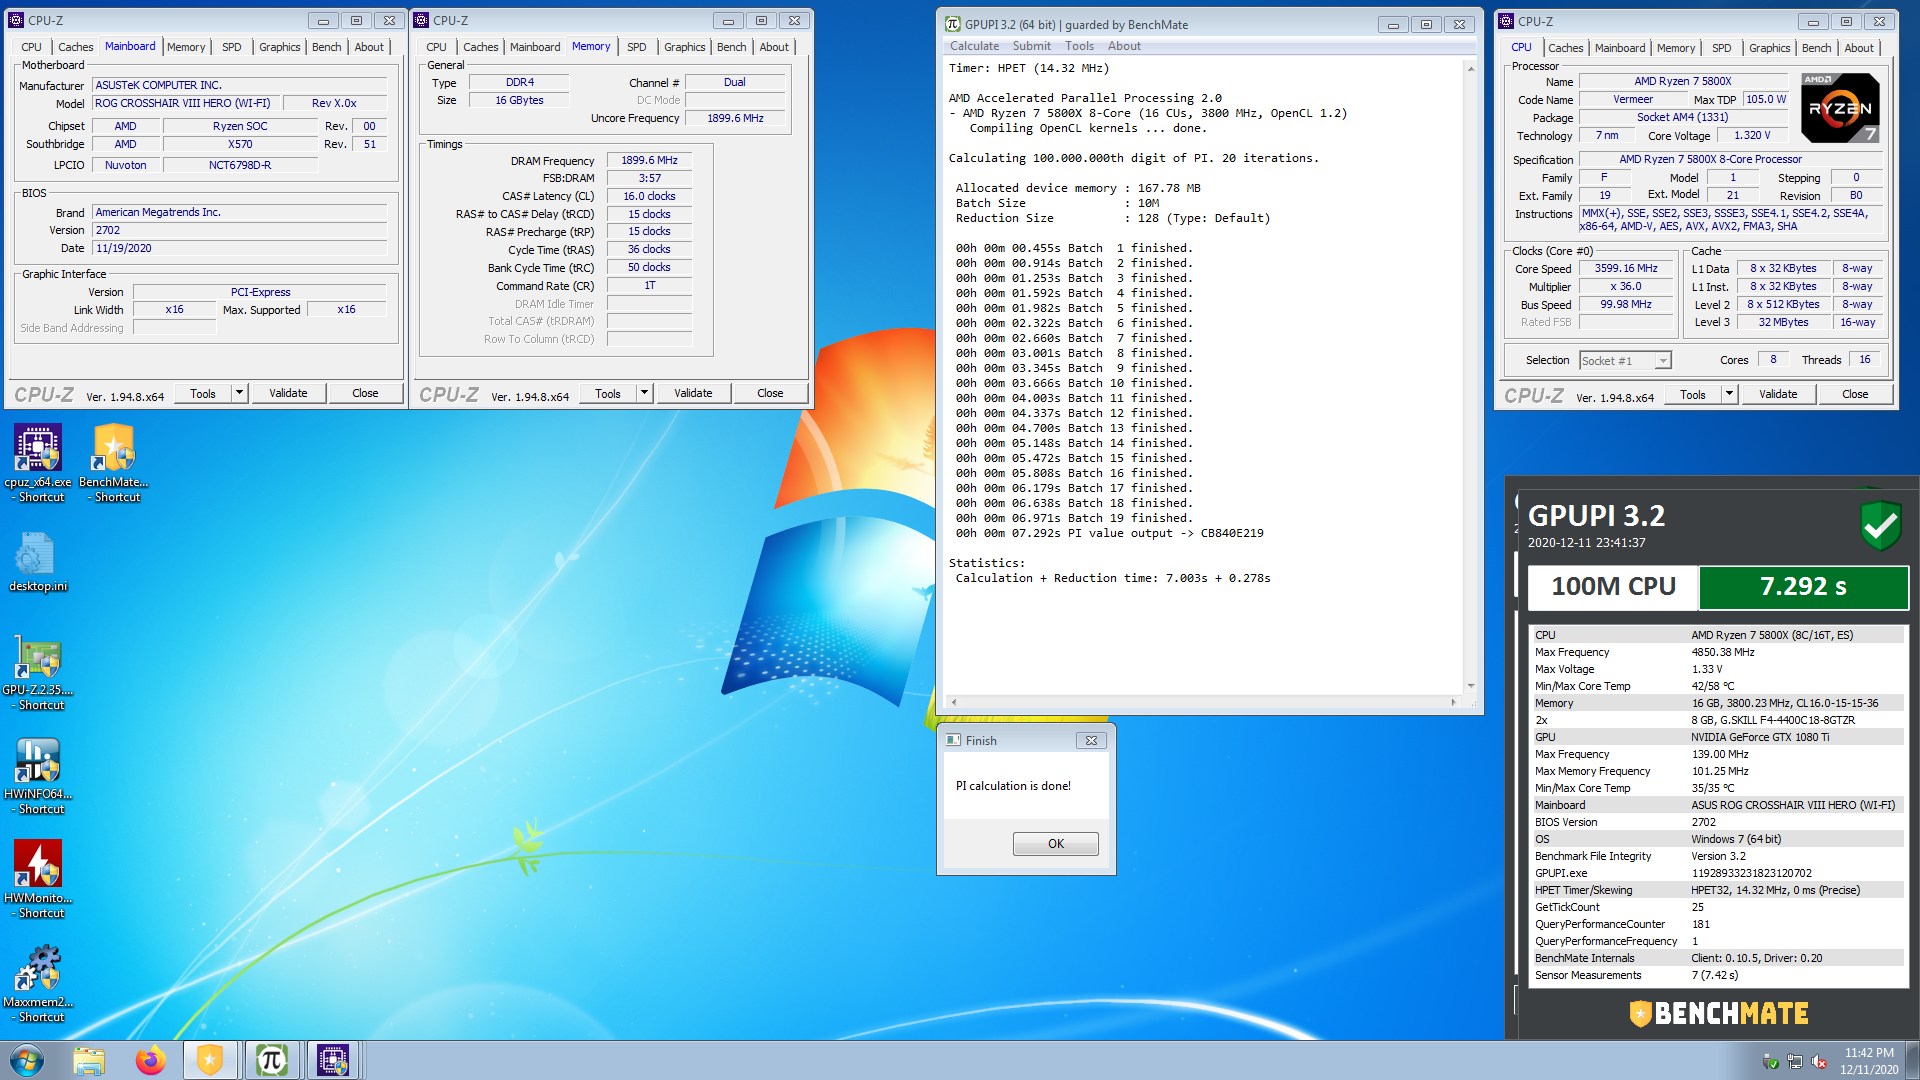
Task: Switch to Caches tab in right CPU-Z window
Action: 1565,48
